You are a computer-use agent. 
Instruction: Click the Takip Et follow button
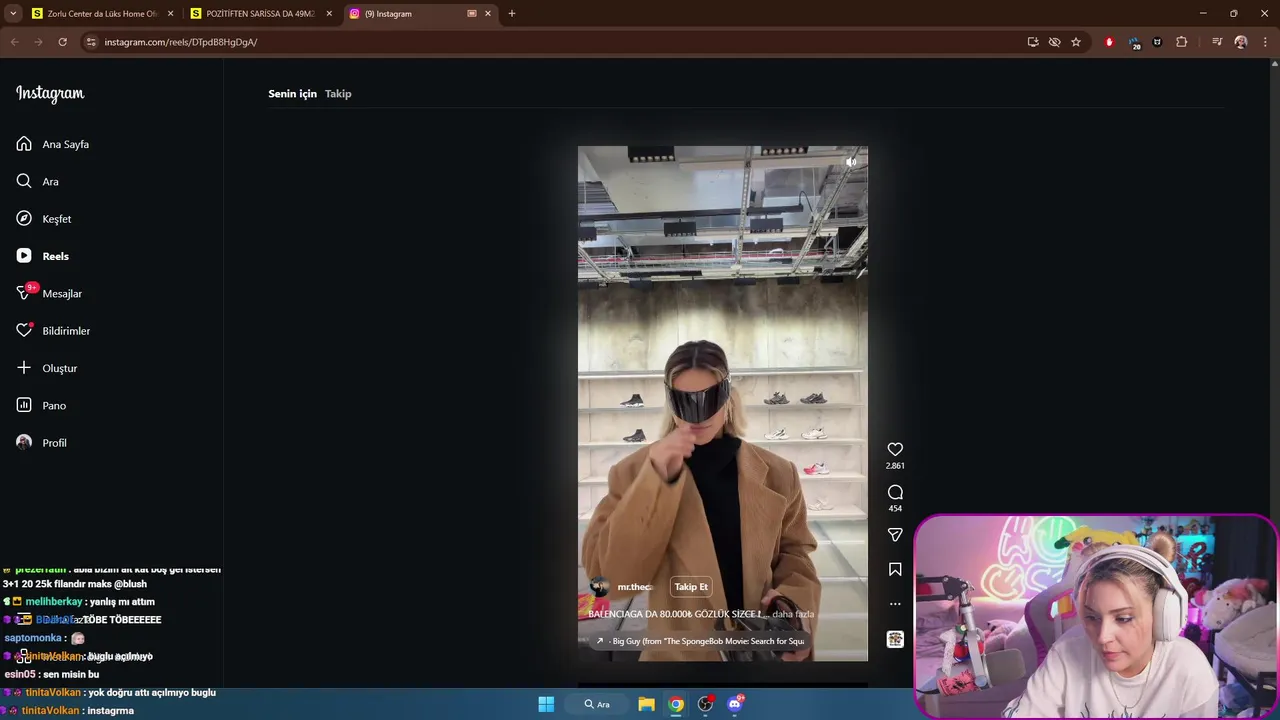click(691, 587)
